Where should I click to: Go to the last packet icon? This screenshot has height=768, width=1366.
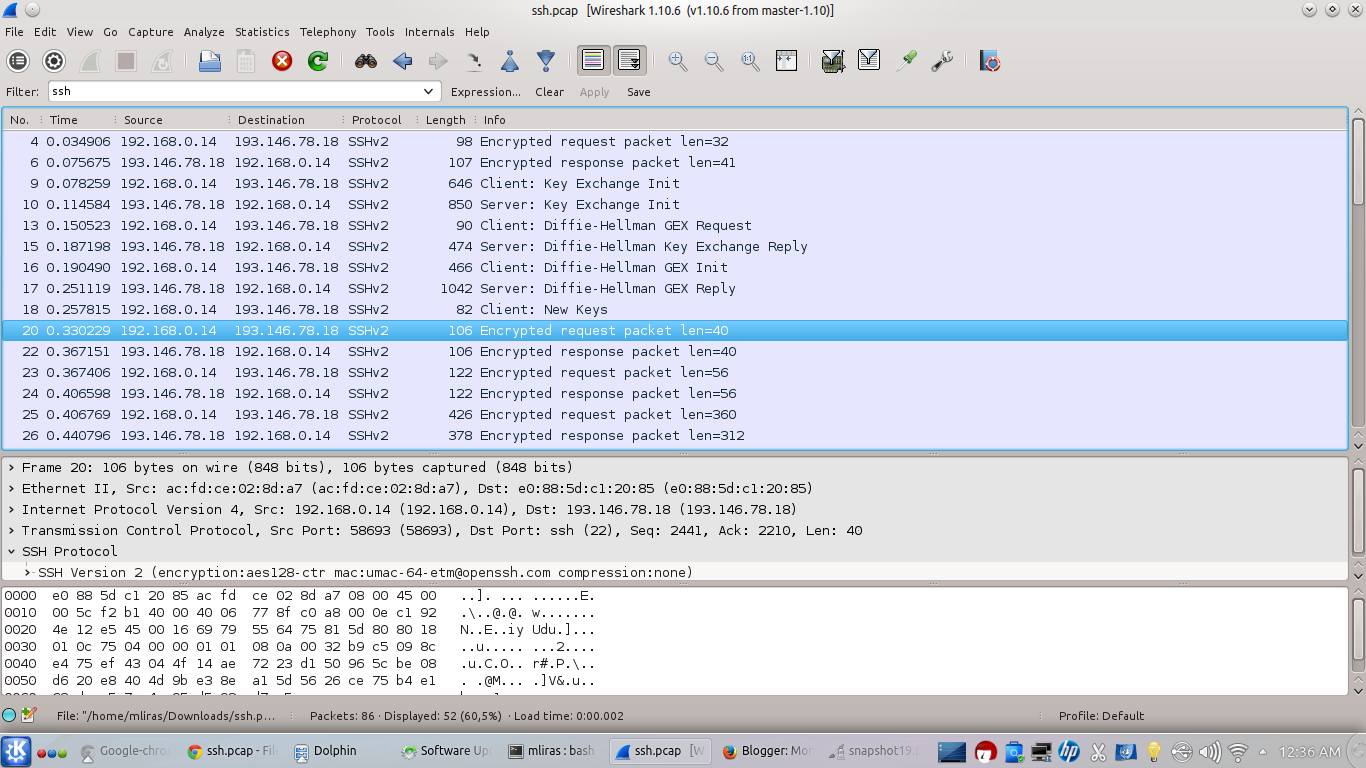[546, 61]
